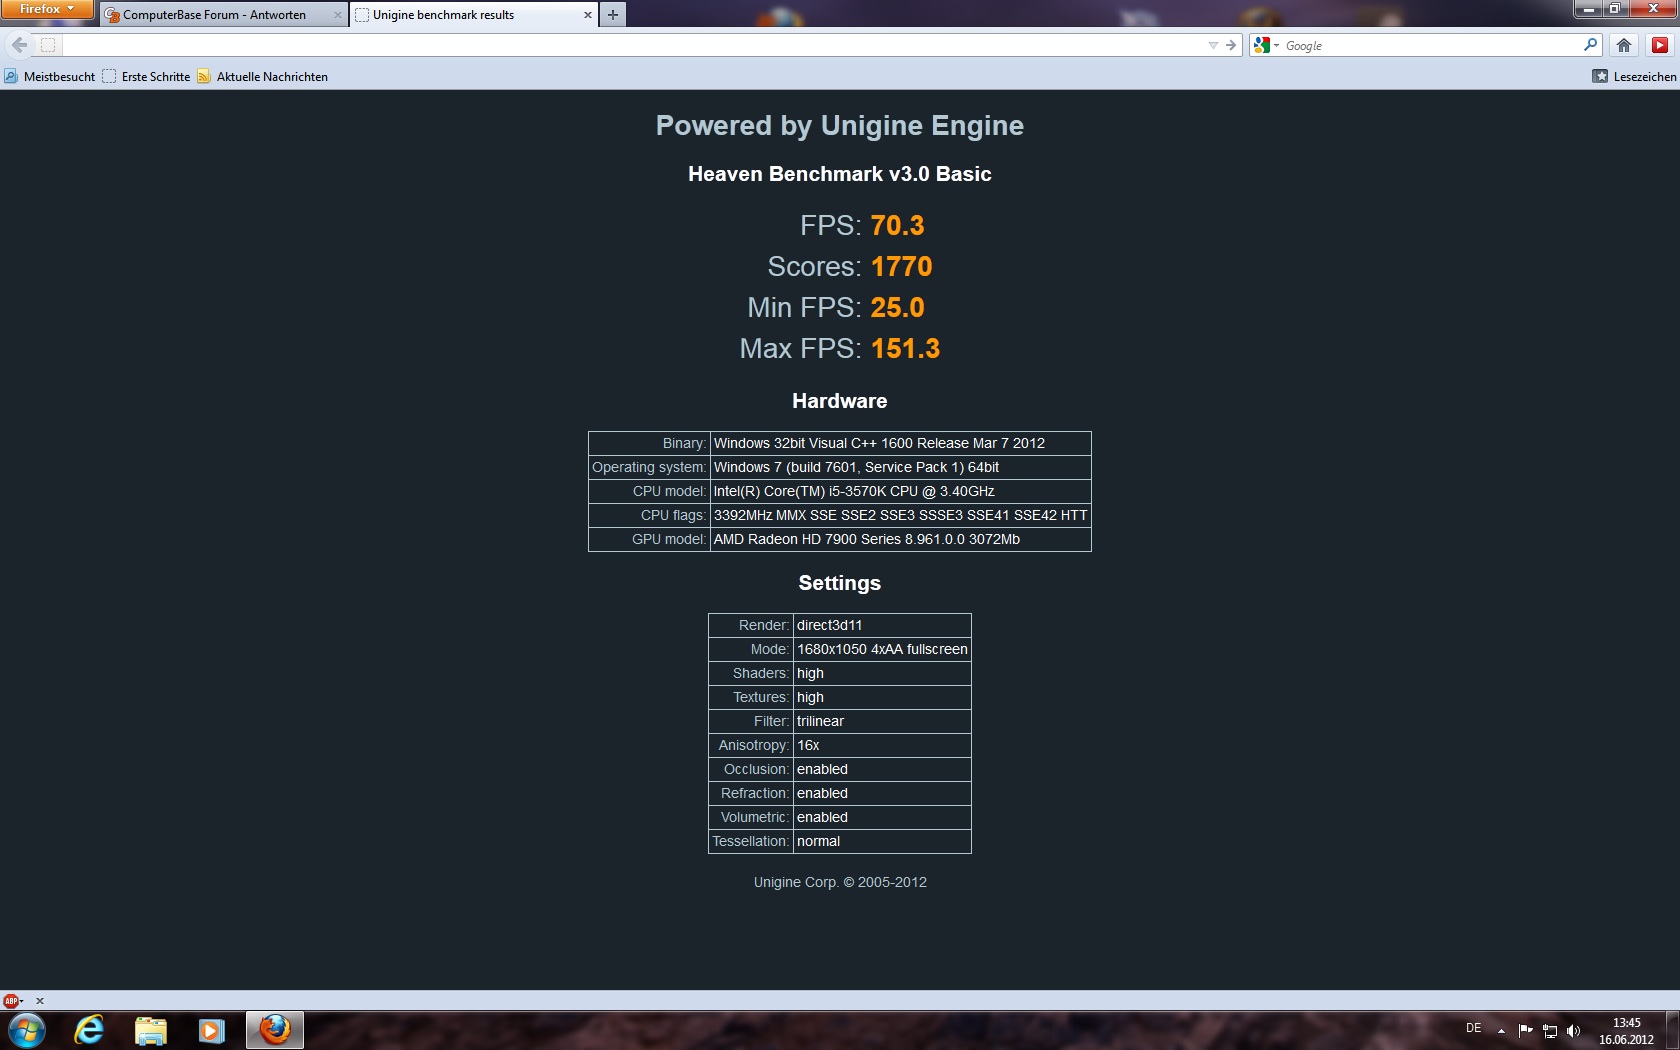Select the Unigine benchmark results tab
This screenshot has height=1050, width=1680.
(x=443, y=15)
